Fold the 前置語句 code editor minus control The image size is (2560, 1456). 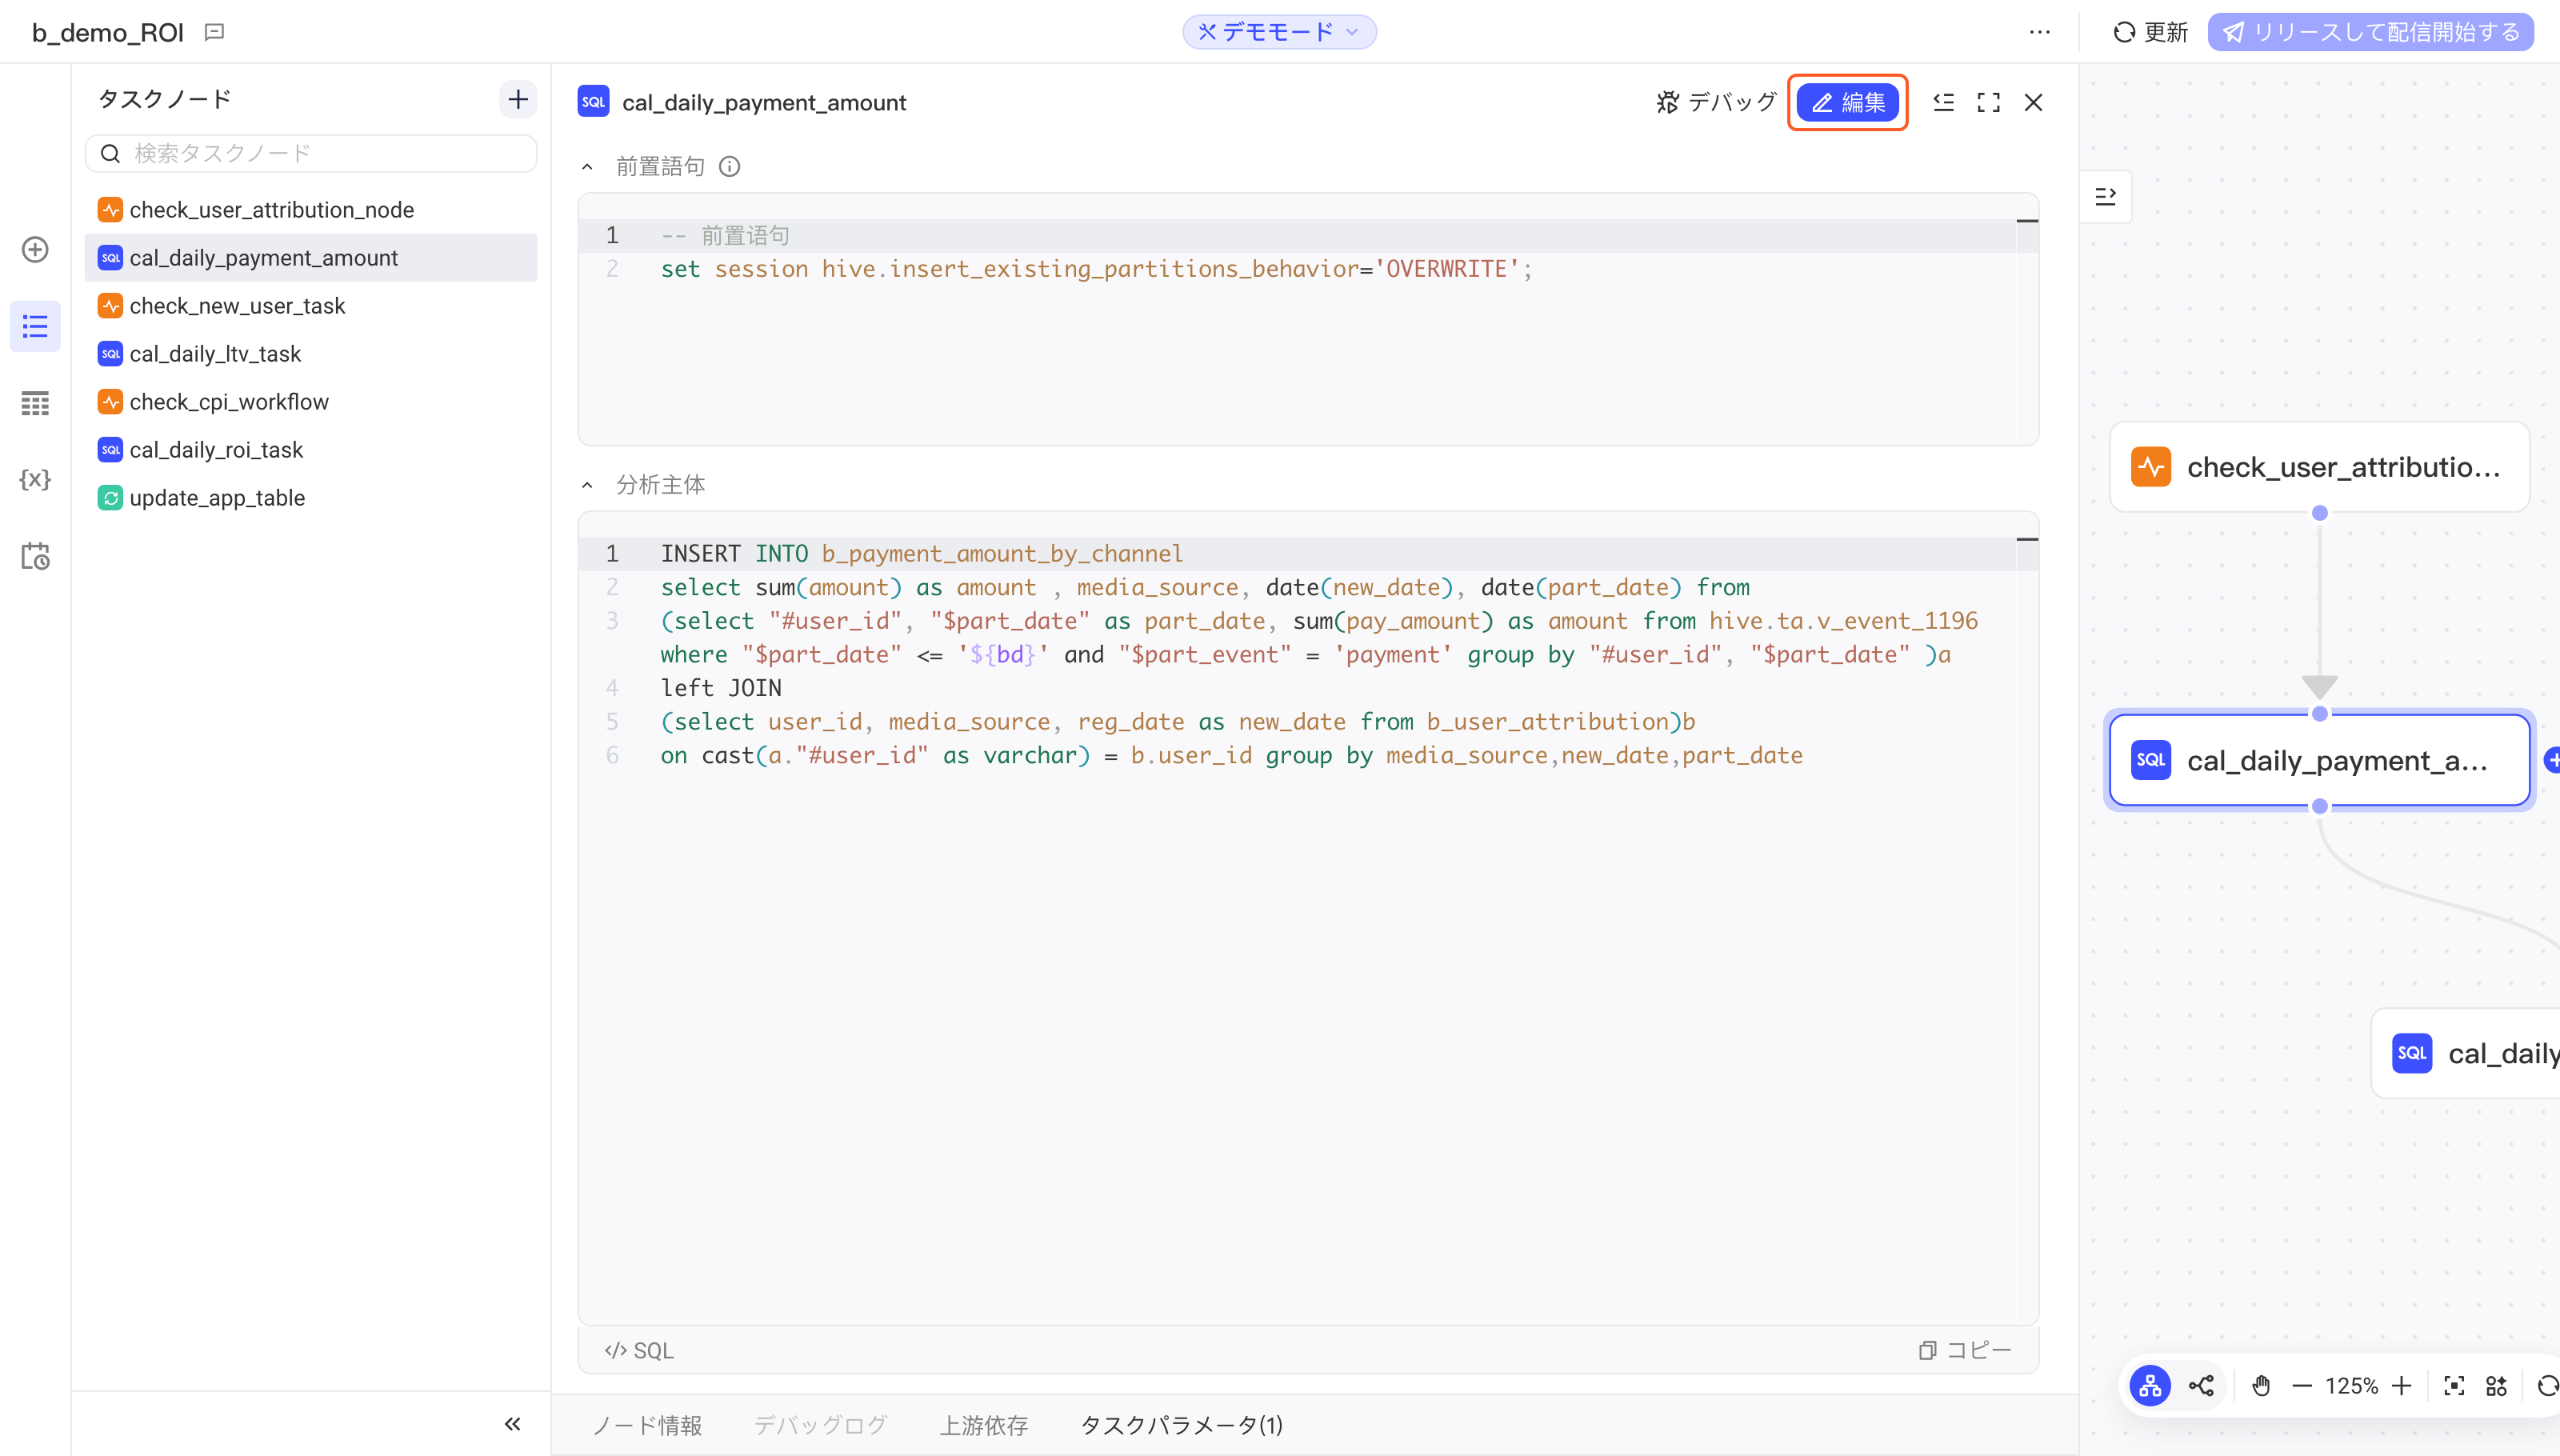click(x=2027, y=221)
